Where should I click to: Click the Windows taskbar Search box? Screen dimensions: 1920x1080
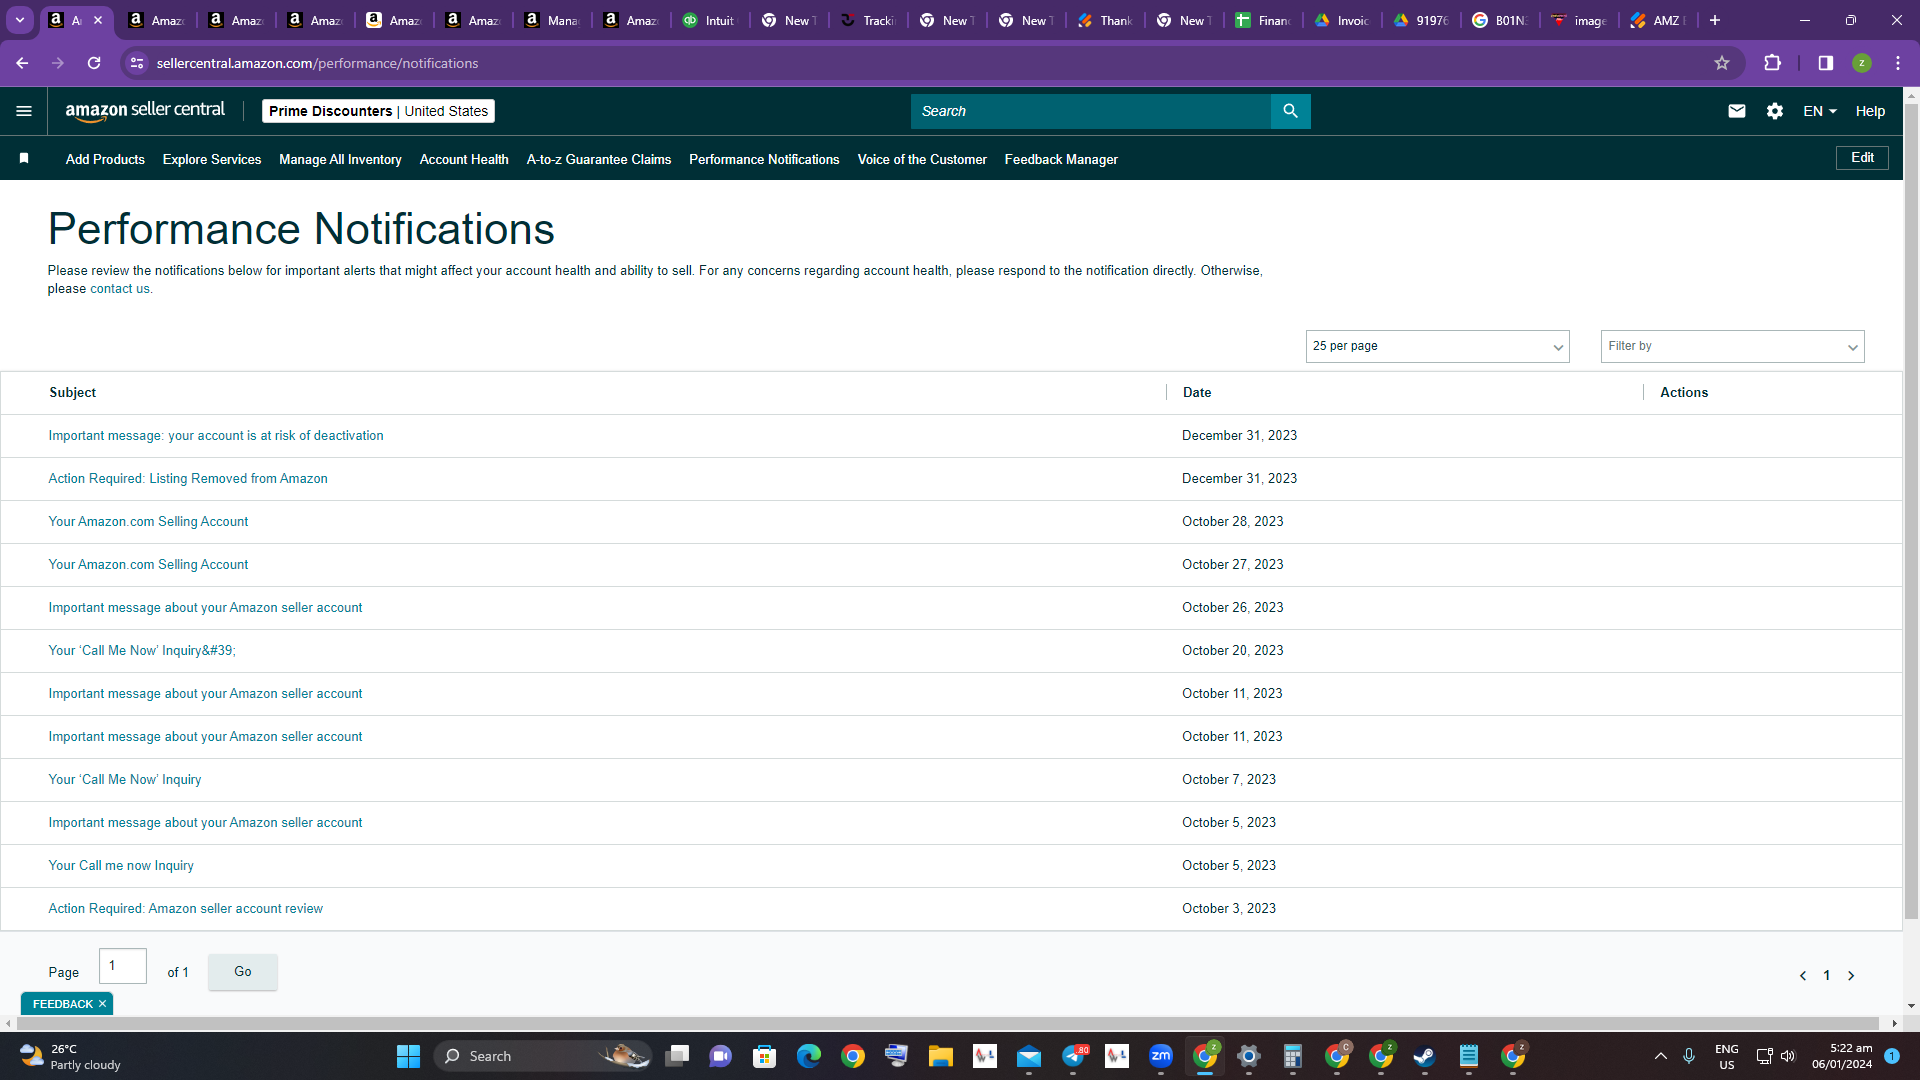(544, 1056)
